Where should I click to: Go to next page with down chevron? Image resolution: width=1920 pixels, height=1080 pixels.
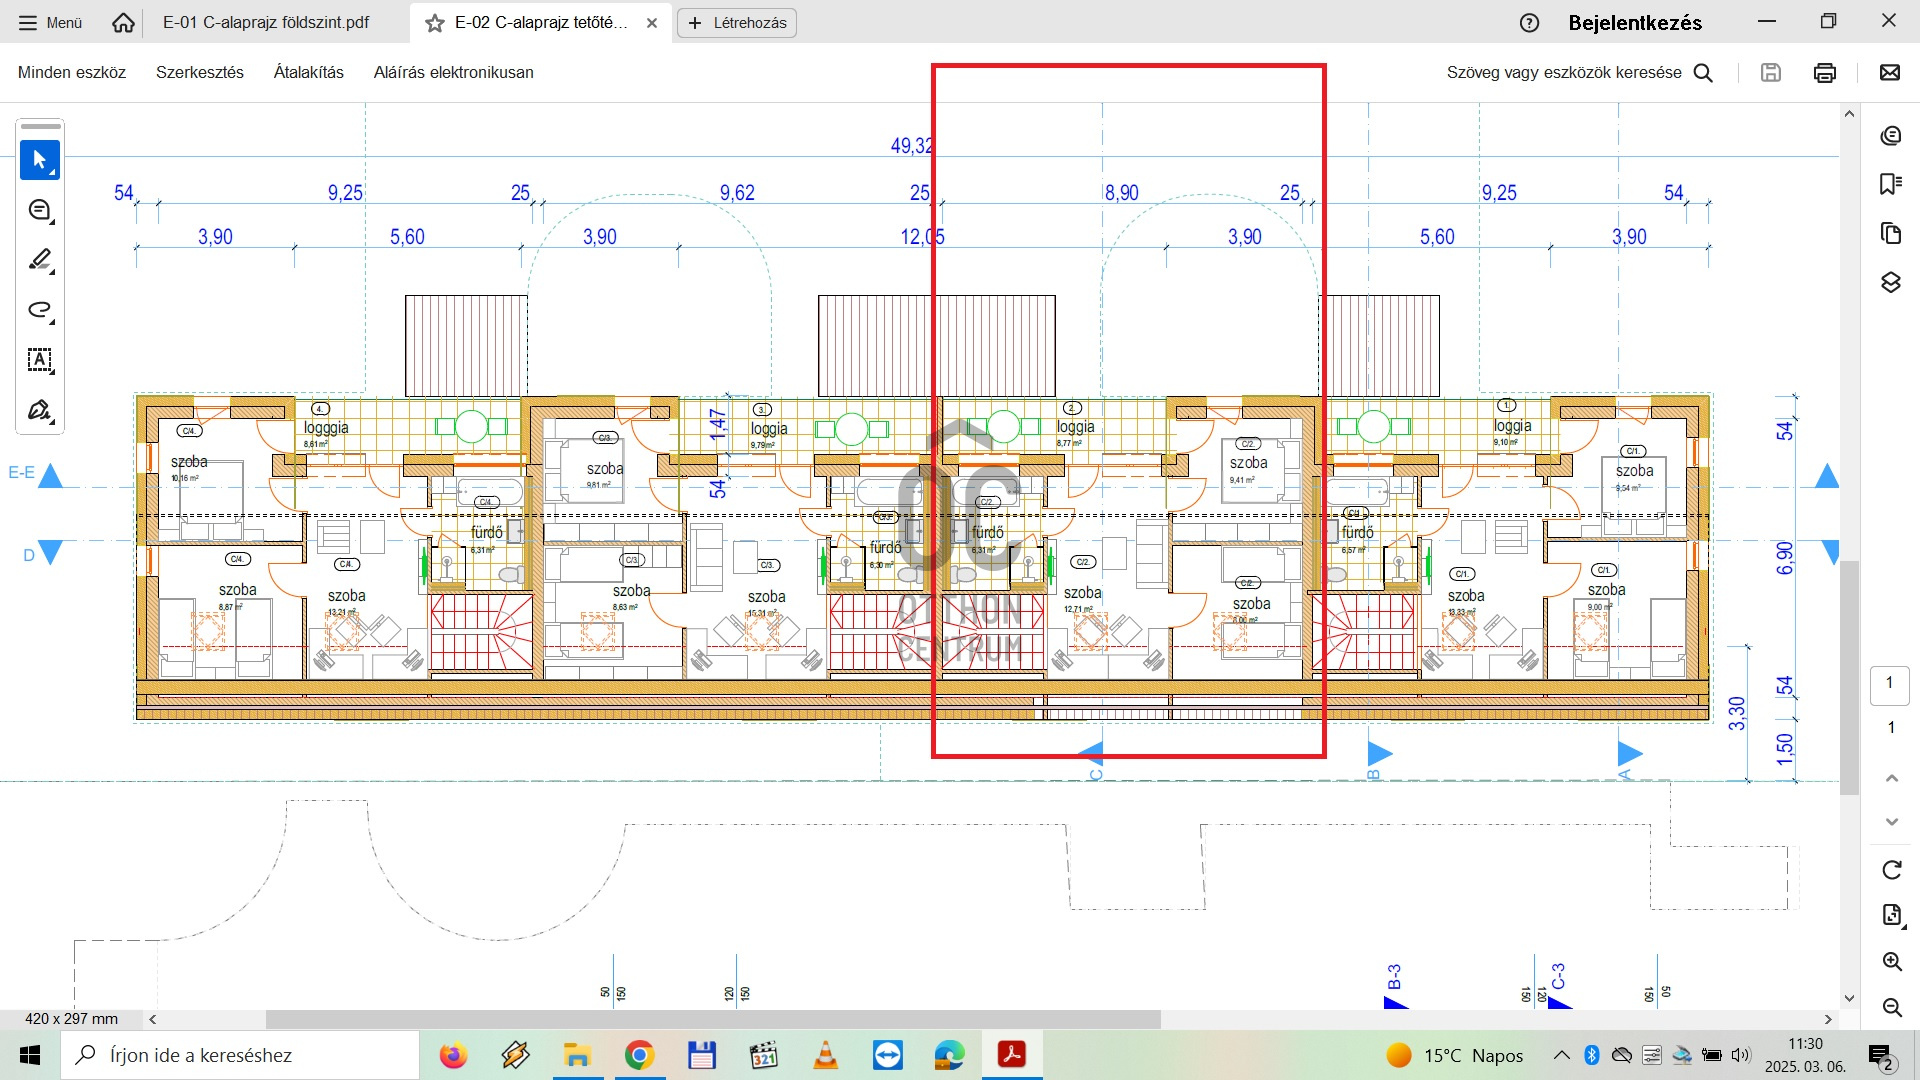[x=1891, y=822]
